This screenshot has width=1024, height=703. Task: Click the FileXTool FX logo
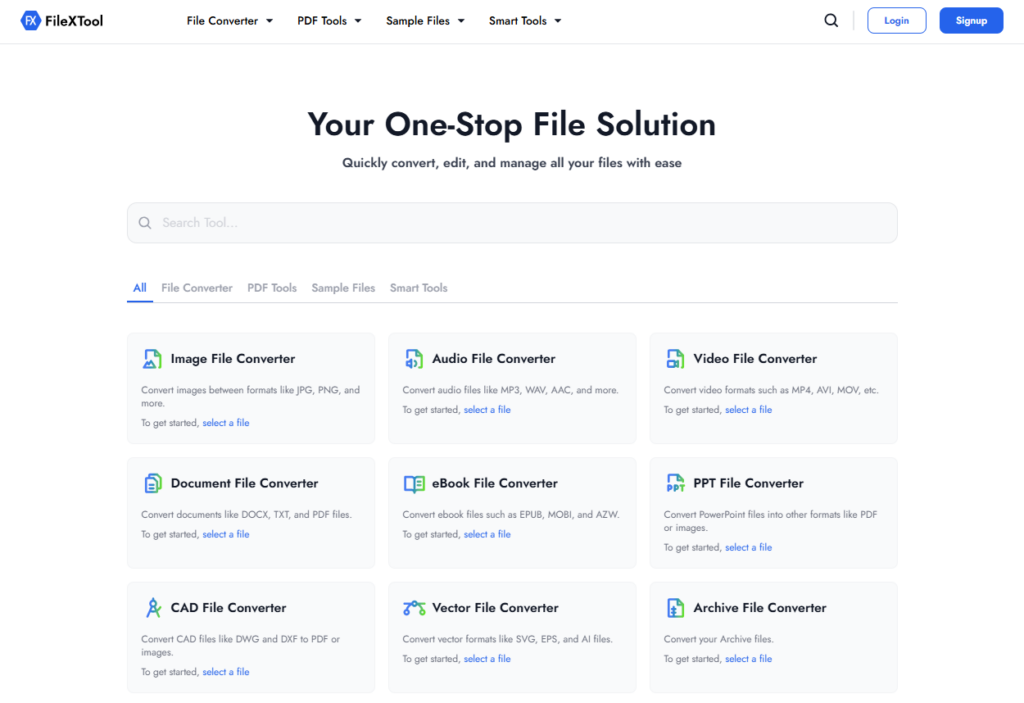point(28,19)
